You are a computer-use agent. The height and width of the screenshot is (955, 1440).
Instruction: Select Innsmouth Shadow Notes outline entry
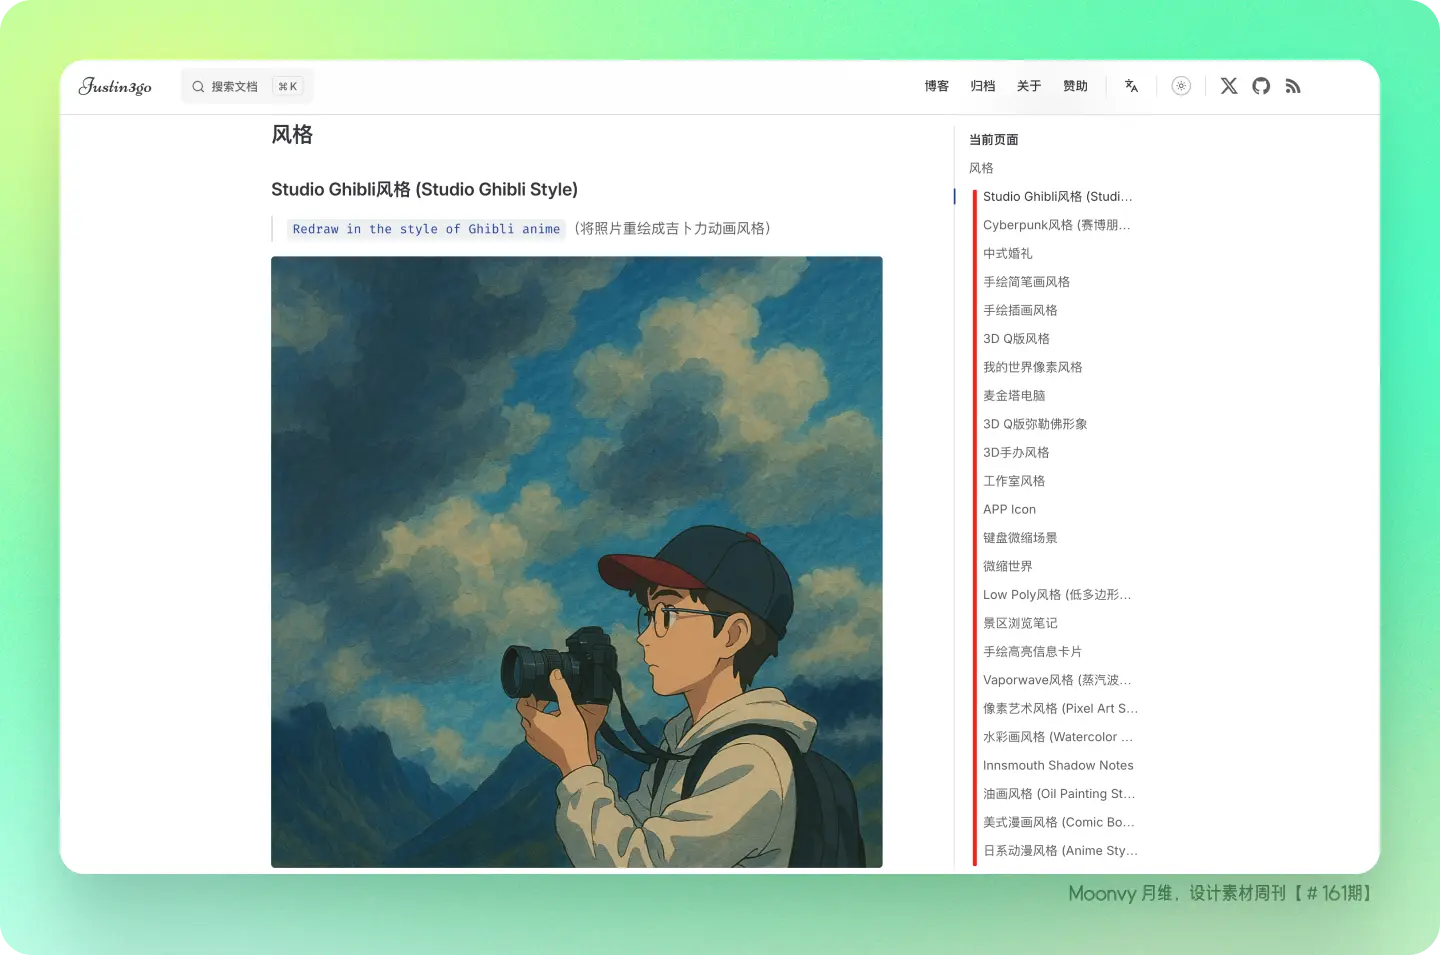point(1058,765)
